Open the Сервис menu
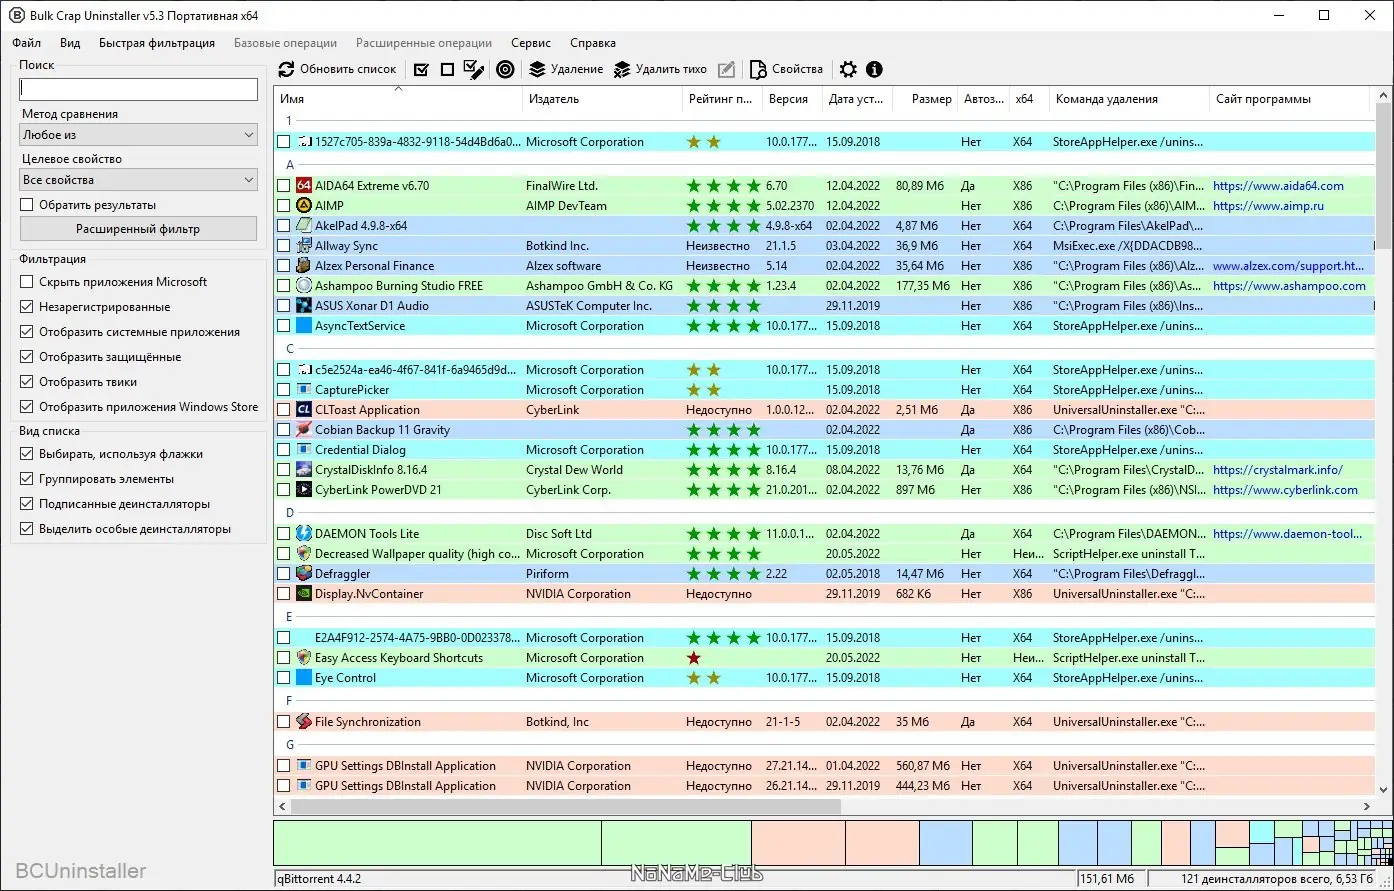Screen dimensions: 1394x891 [x=531, y=43]
